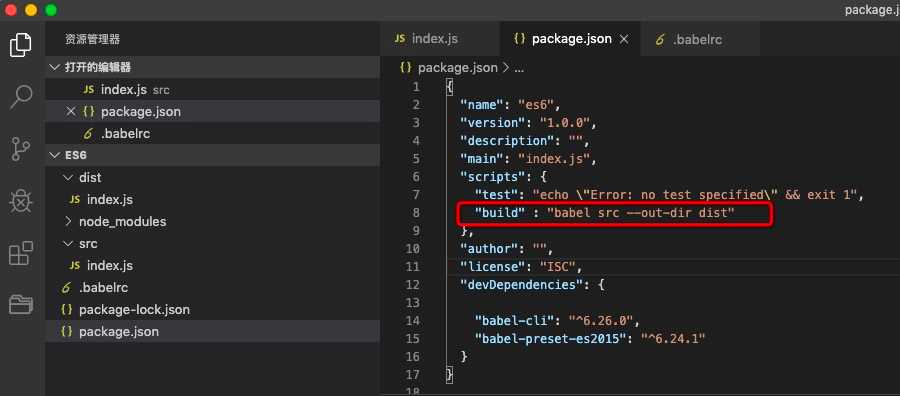Viewport: 900px width, 396px height.
Task: Close package.json tab with X
Action: [625, 39]
